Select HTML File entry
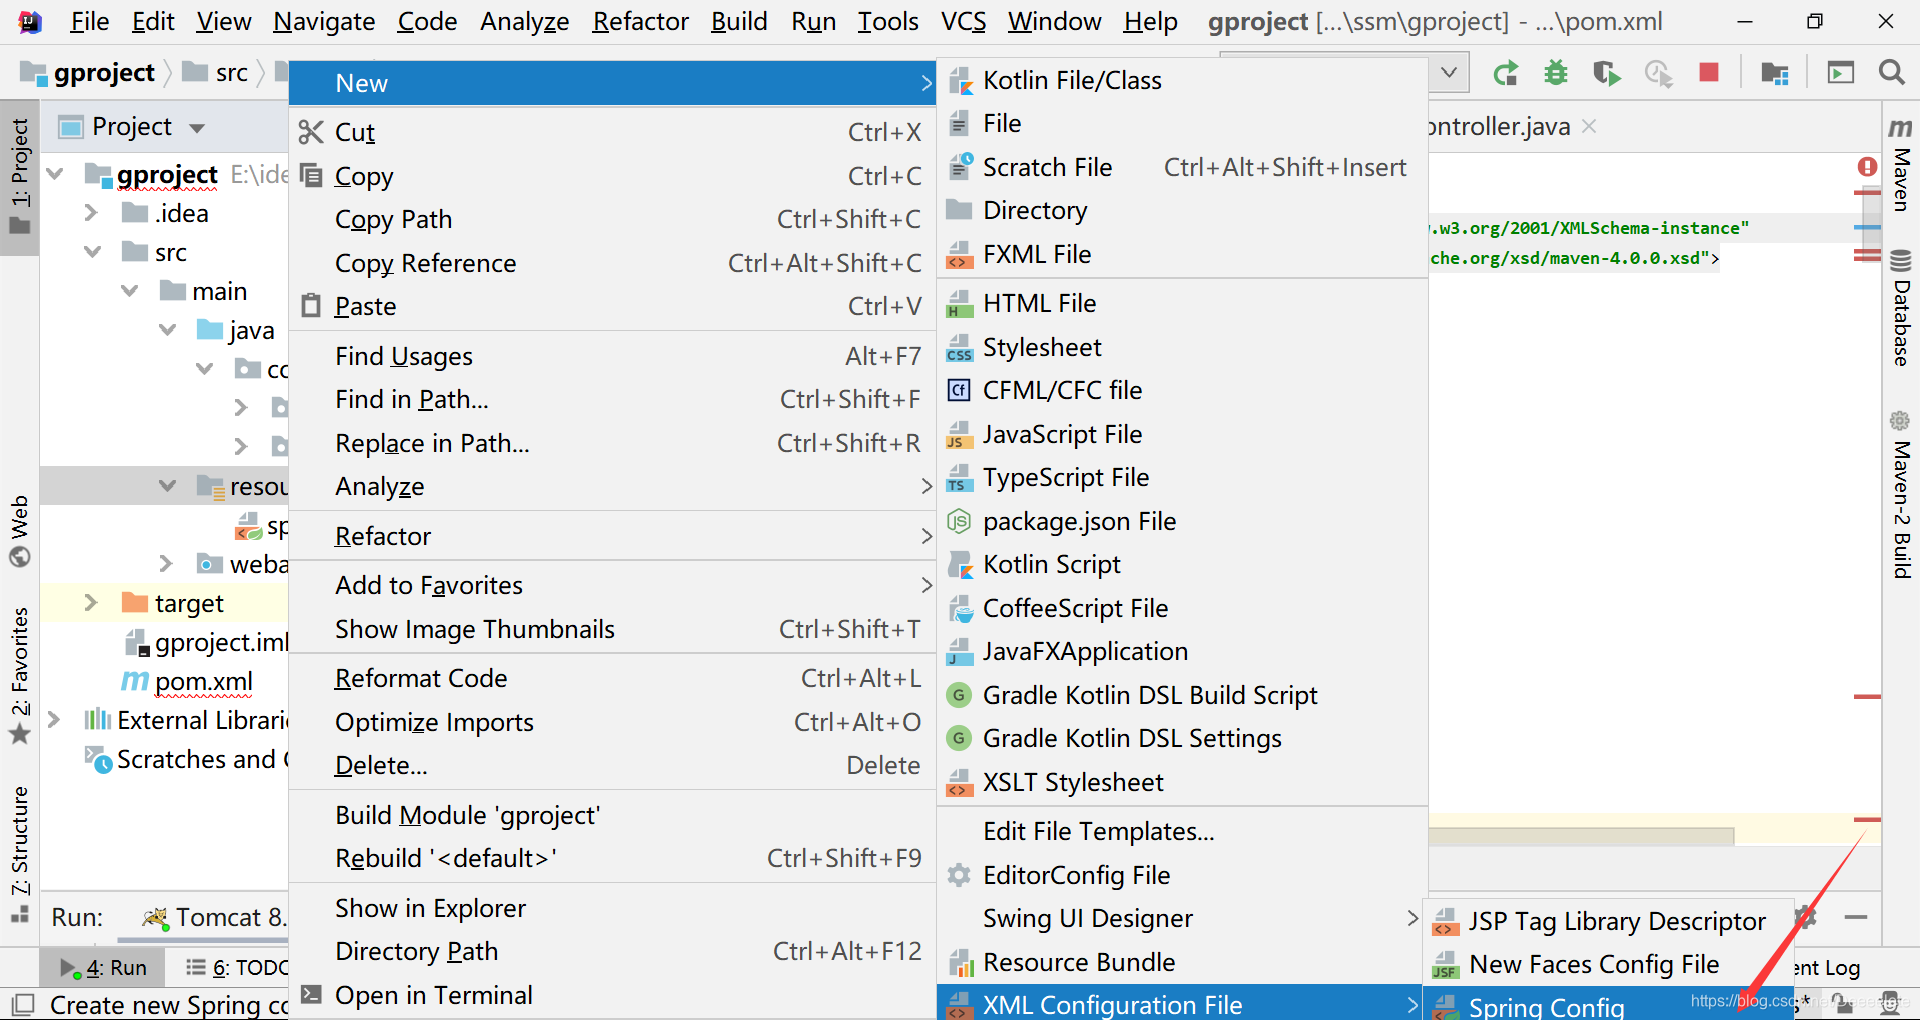 pos(1182,303)
